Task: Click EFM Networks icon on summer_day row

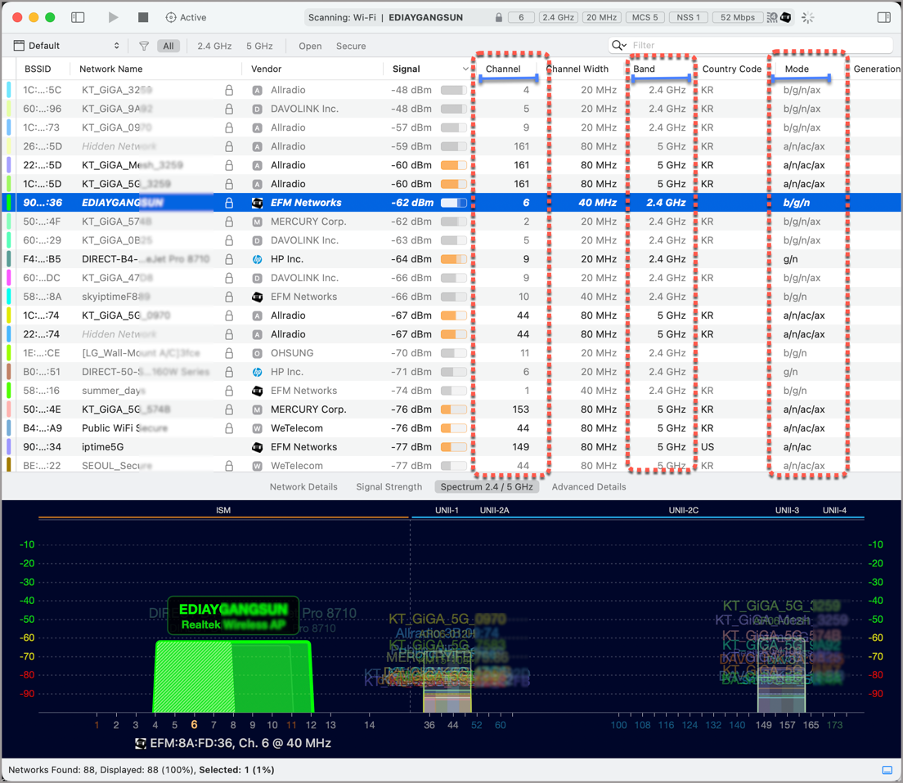Action: pos(258,391)
